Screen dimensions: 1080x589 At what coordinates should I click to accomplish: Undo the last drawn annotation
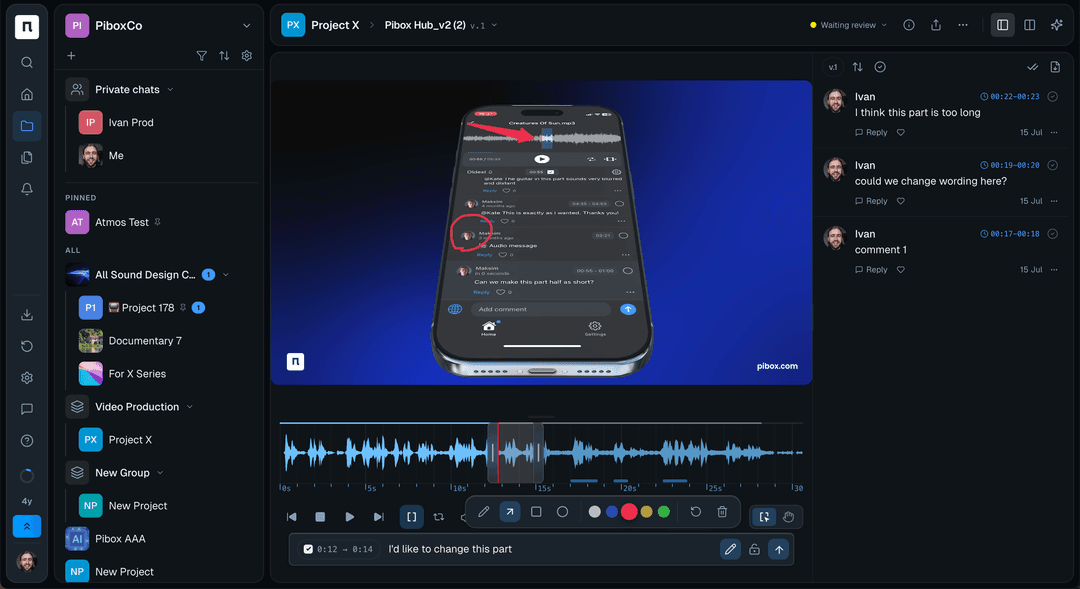tap(696, 512)
